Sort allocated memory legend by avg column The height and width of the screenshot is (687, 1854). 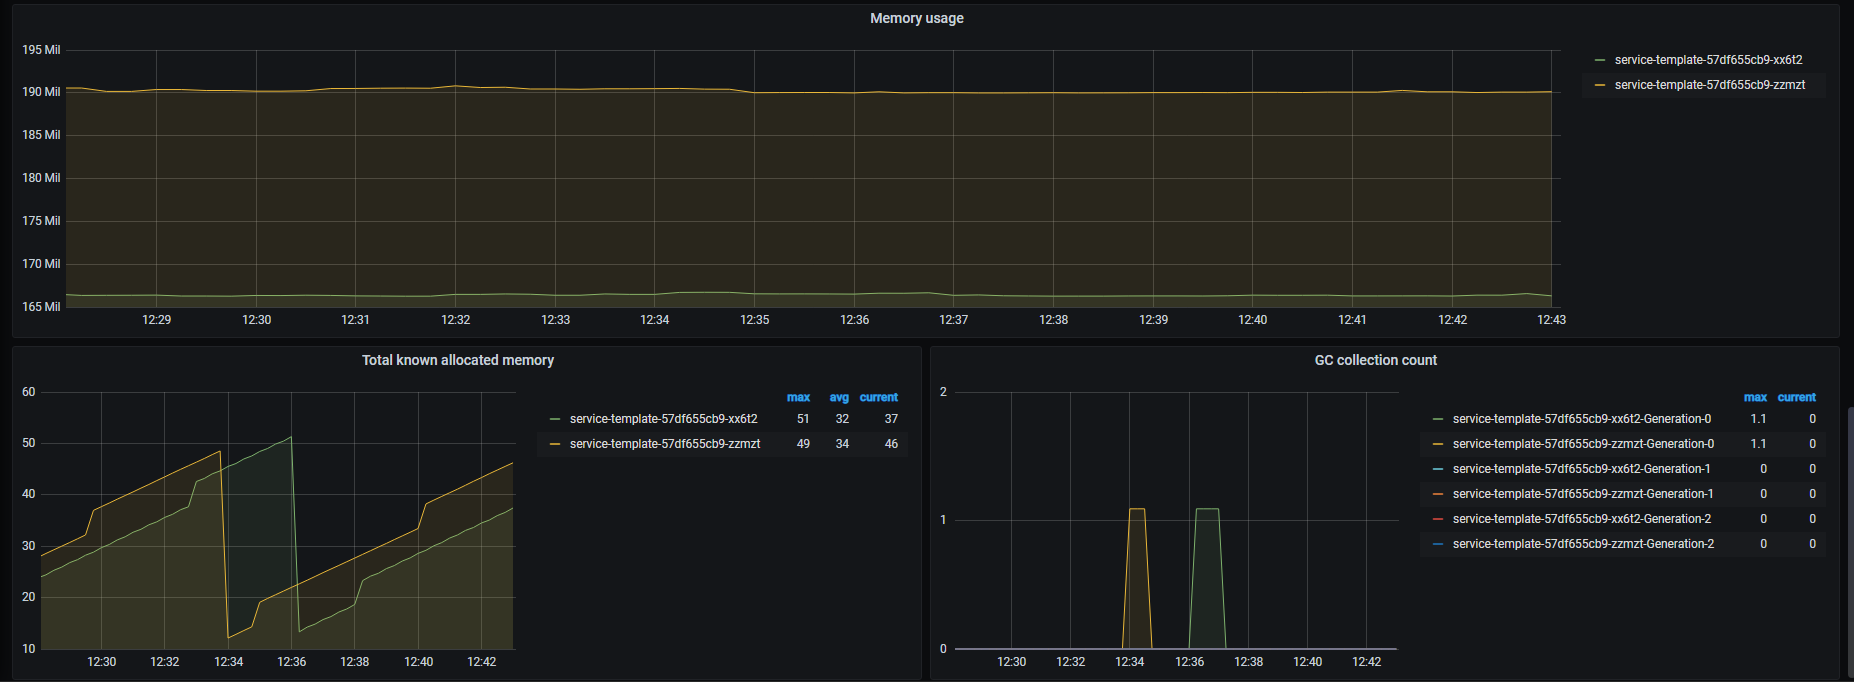click(839, 397)
